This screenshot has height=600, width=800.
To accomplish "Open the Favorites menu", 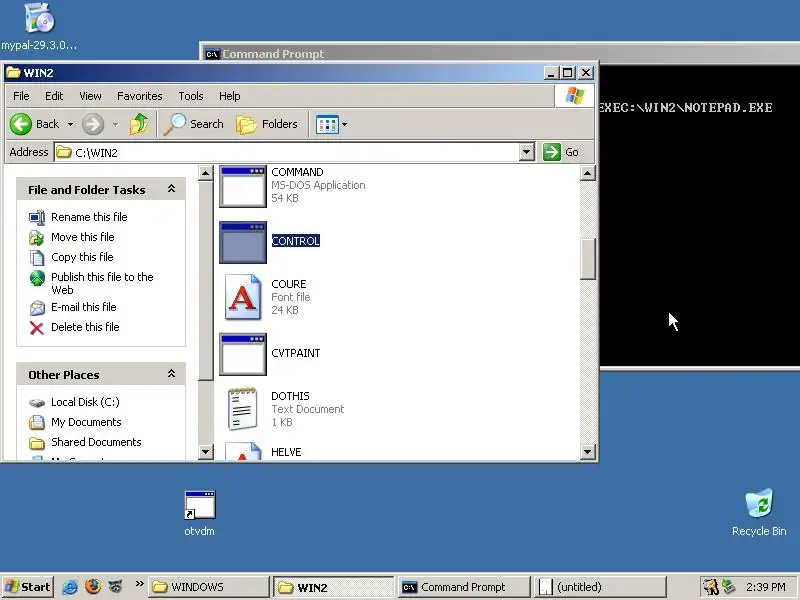I will pyautogui.click(x=140, y=96).
